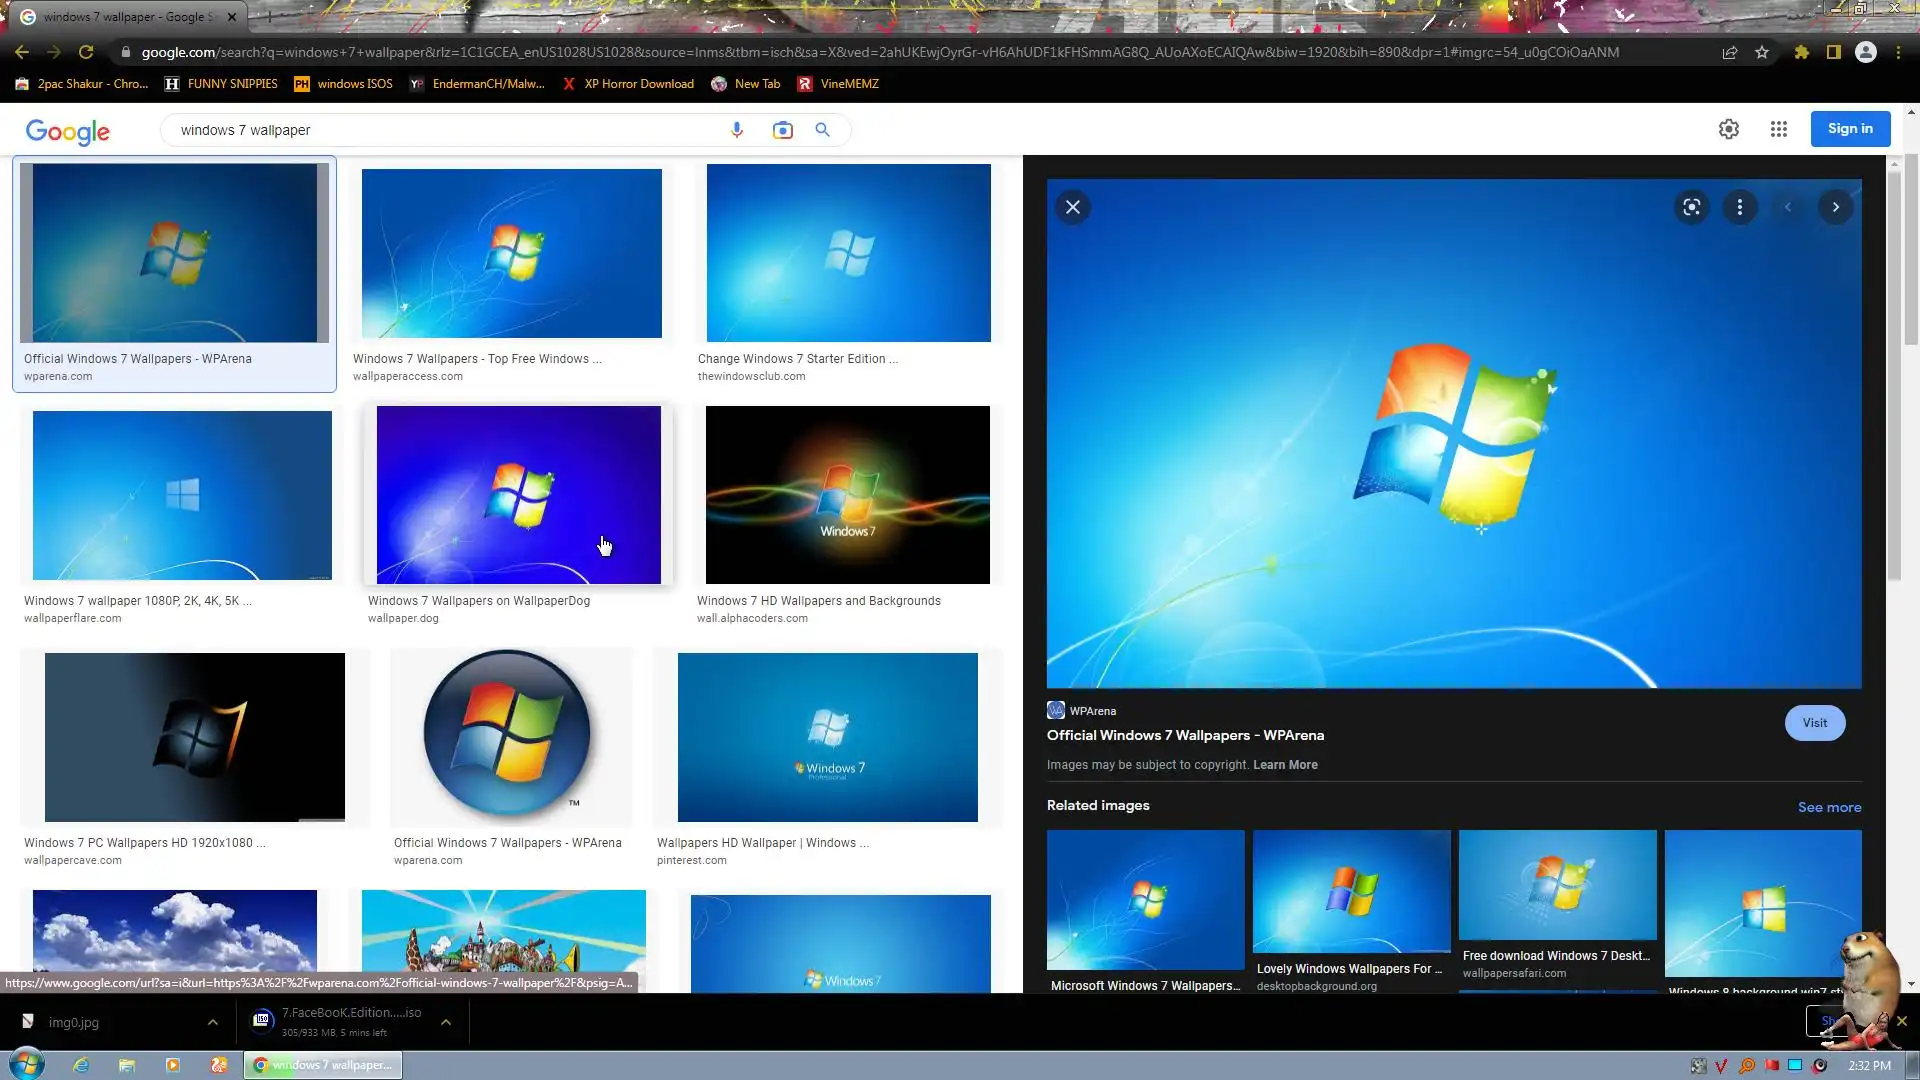Open the XP Horror Download bookmark
This screenshot has width=1920, height=1080.
(628, 84)
